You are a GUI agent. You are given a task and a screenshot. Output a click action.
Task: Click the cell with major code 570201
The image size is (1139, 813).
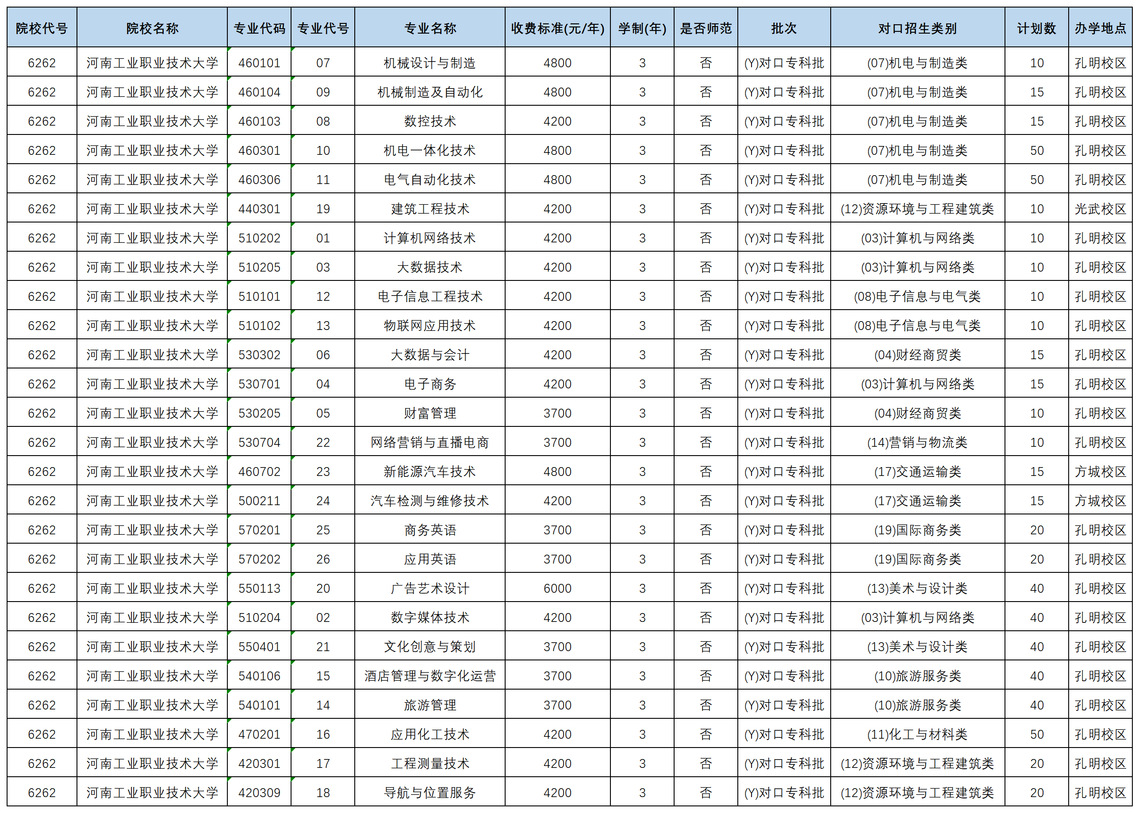[259, 530]
